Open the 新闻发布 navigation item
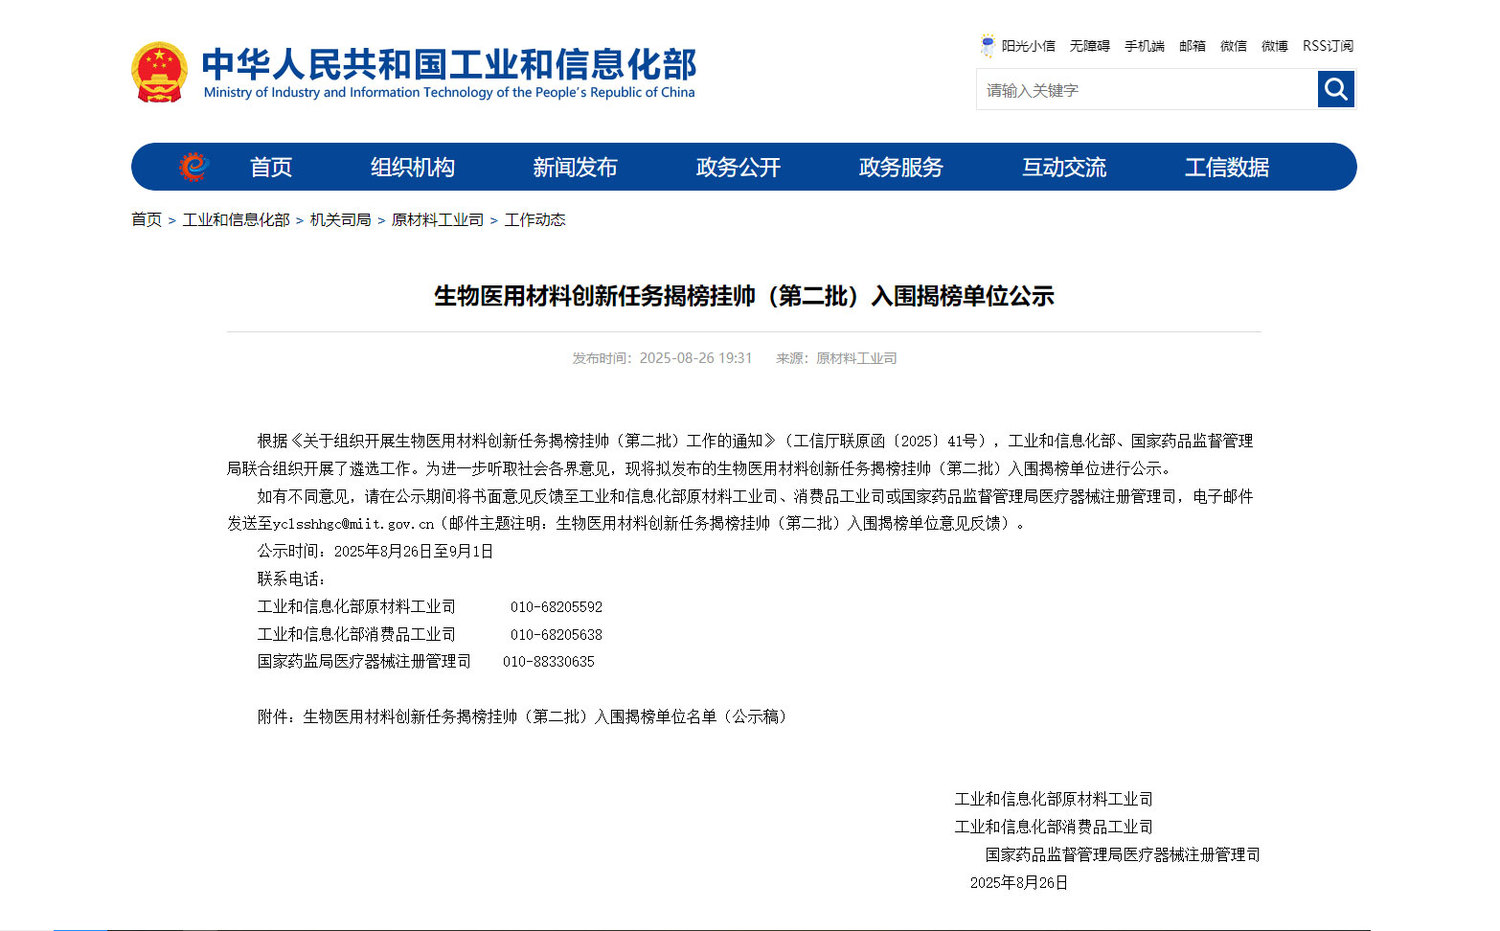 coord(575,167)
